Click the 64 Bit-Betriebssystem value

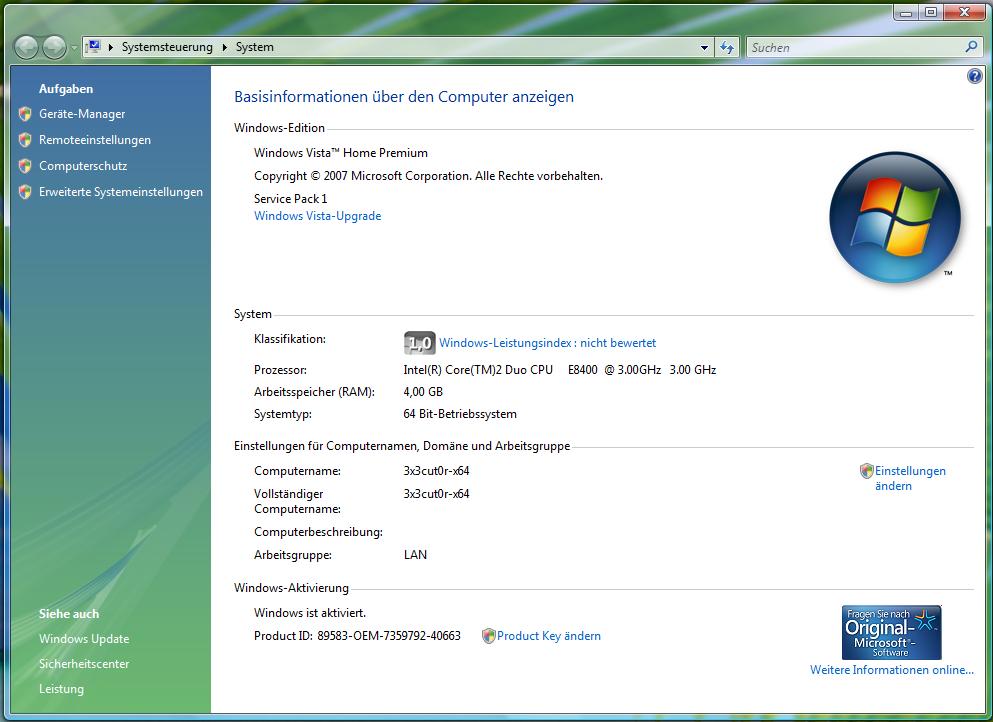click(x=460, y=414)
